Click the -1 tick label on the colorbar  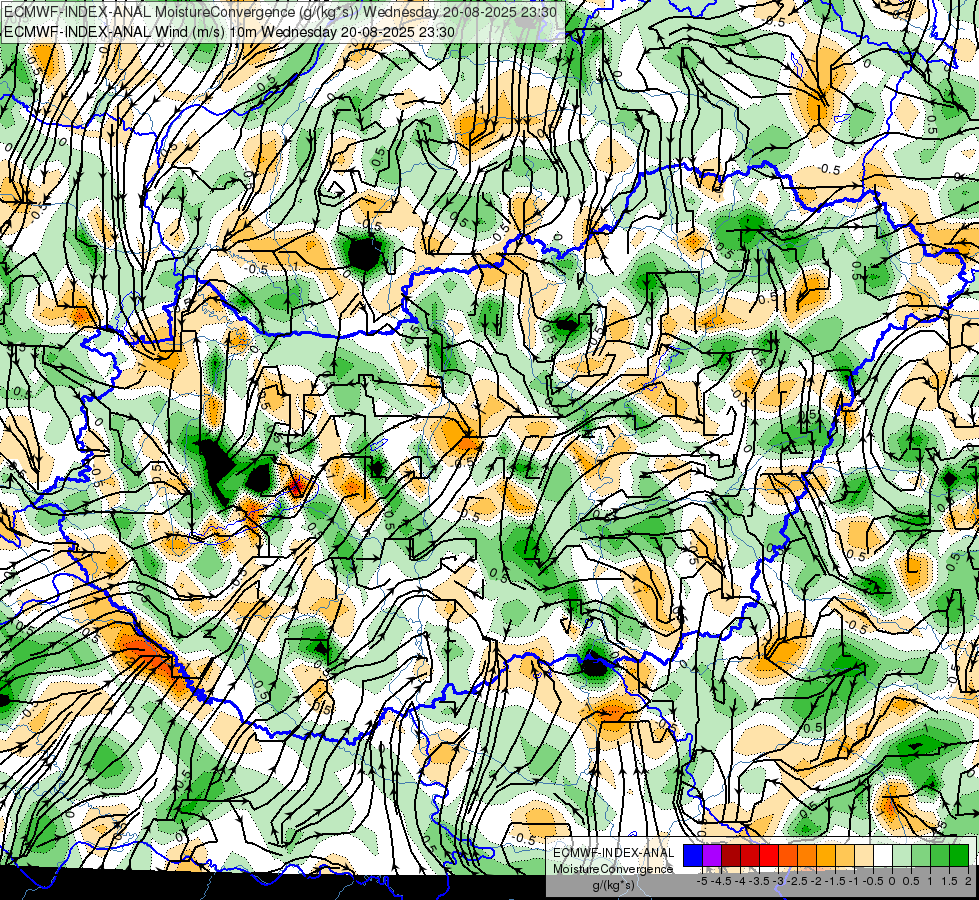[x=854, y=881]
